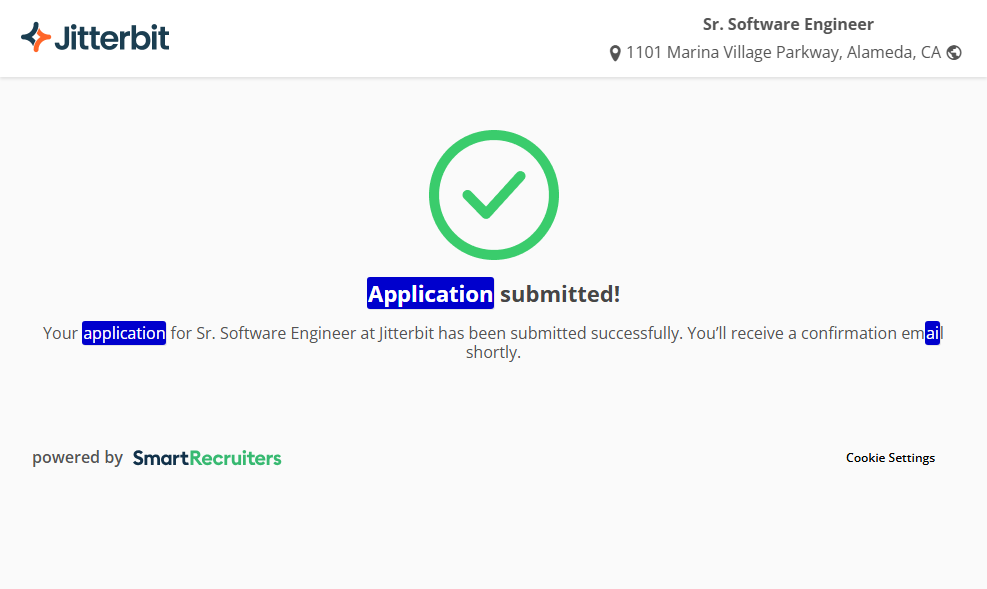Click the green checkmark success icon
Viewport: 987px width, 589px height.
click(x=493, y=195)
